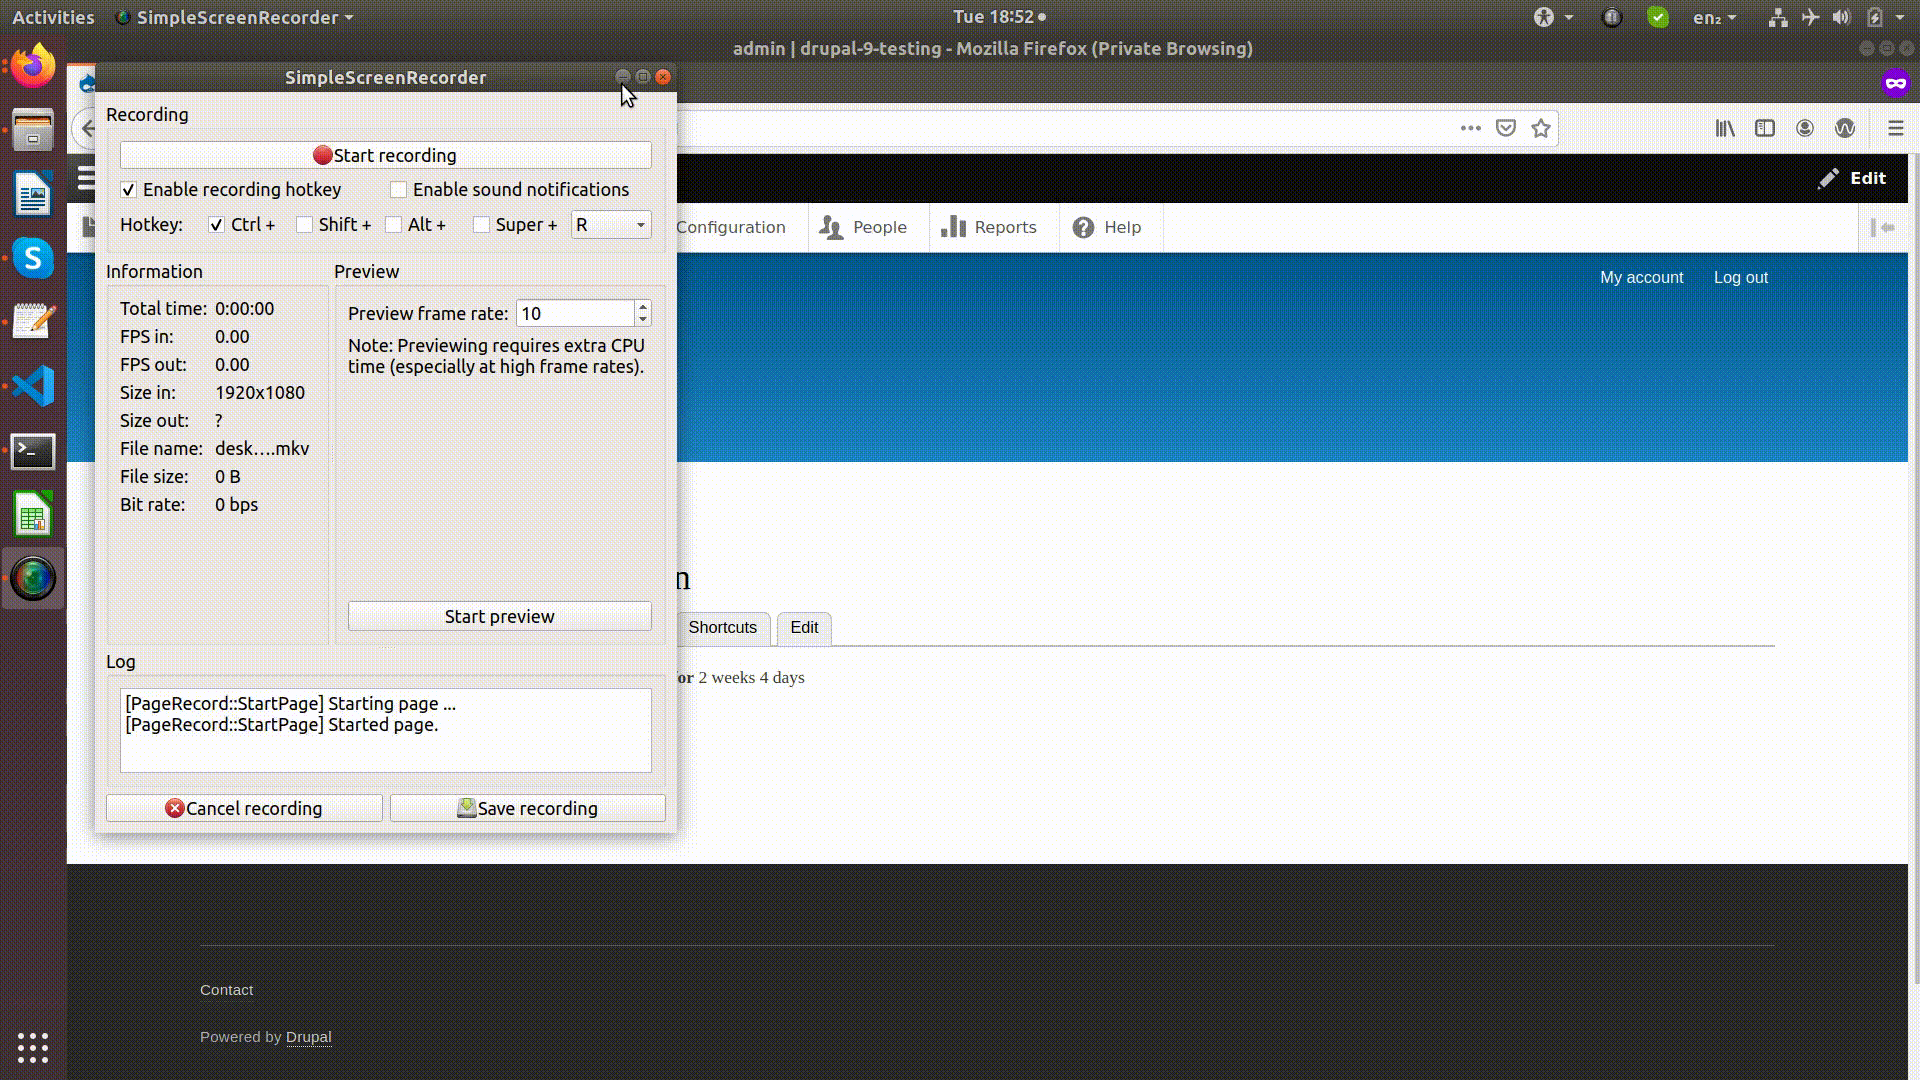Image resolution: width=1920 pixels, height=1080 pixels.
Task: Open the hotkey letter R dropdown
Action: pos(611,225)
